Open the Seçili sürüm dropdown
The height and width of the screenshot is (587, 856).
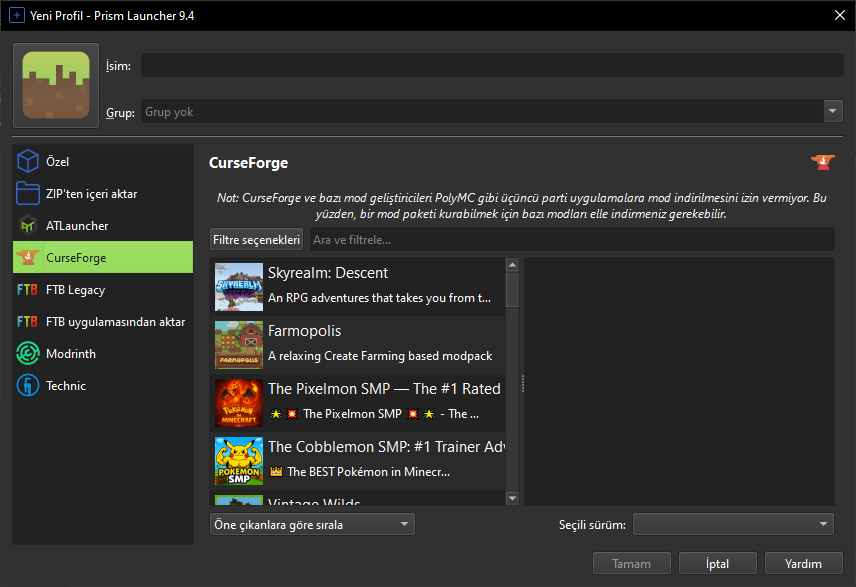tap(733, 524)
